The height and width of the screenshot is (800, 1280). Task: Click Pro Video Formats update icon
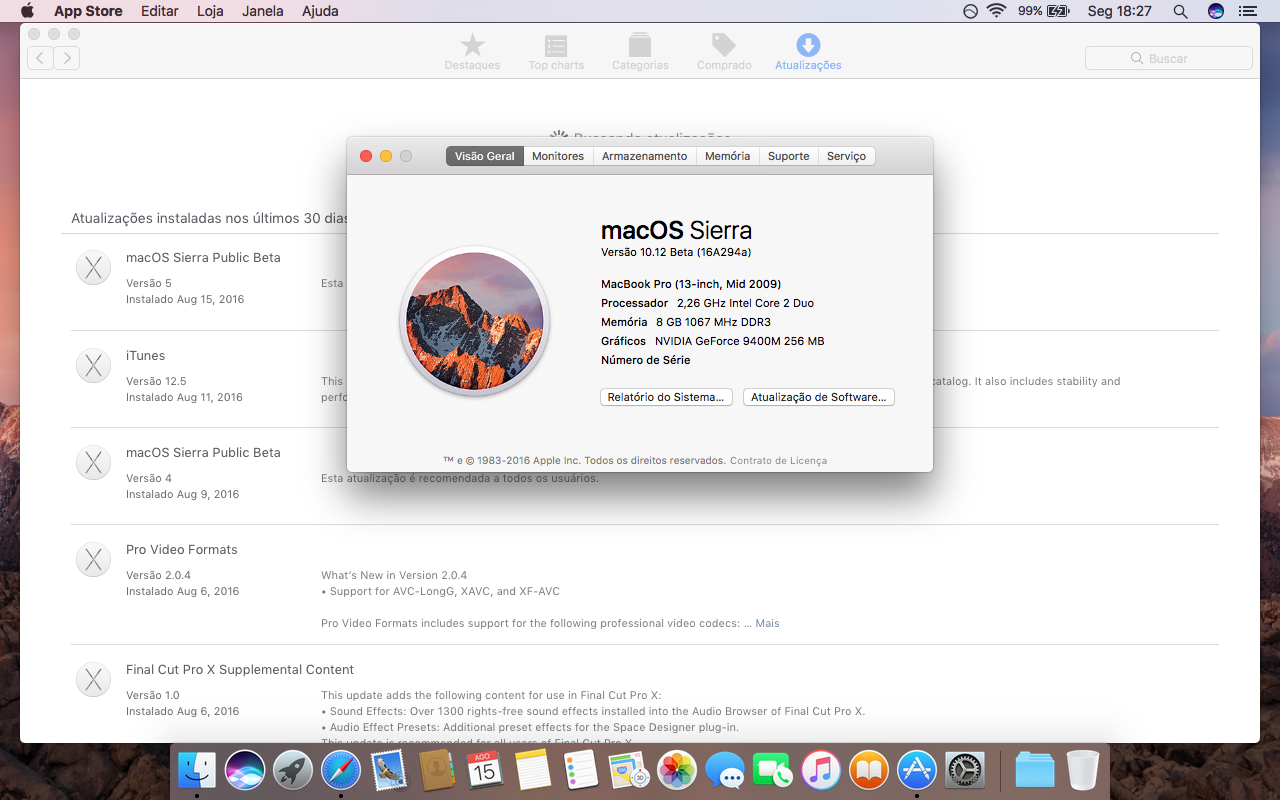[x=94, y=560]
